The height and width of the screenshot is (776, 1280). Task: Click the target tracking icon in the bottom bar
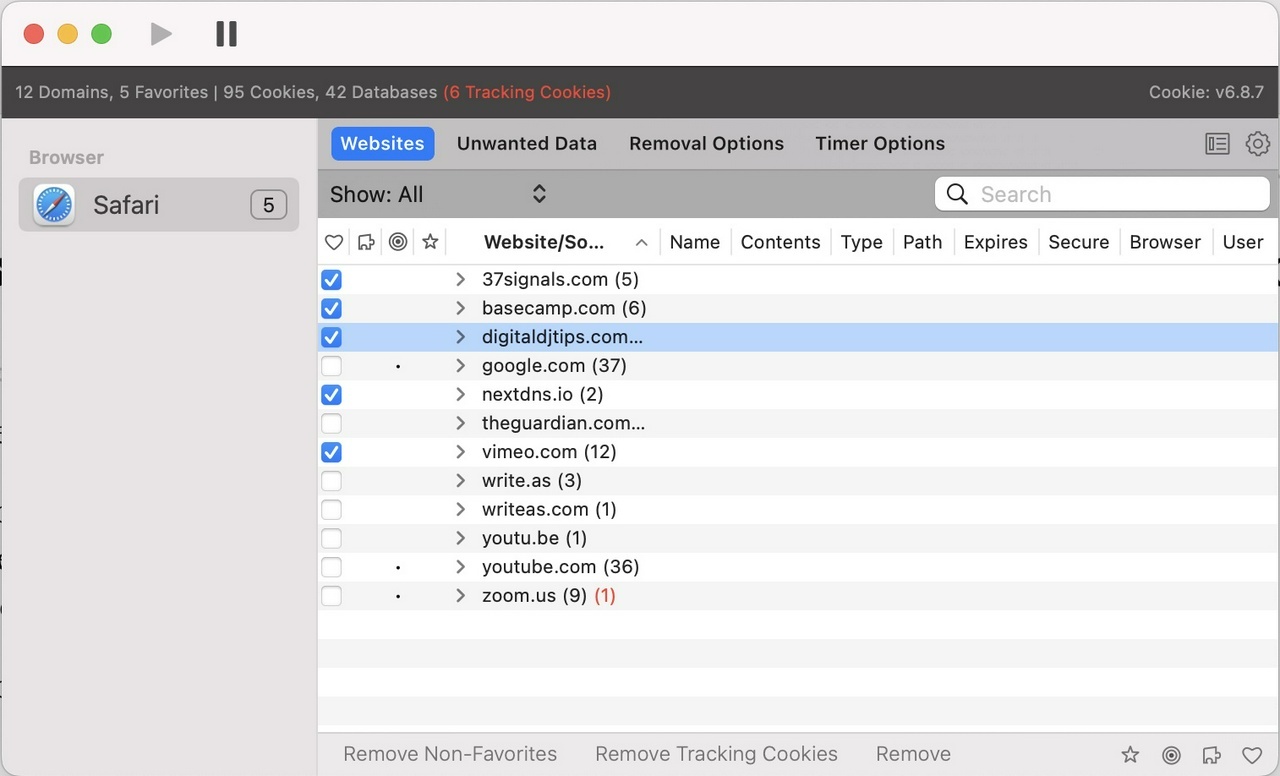point(1171,755)
